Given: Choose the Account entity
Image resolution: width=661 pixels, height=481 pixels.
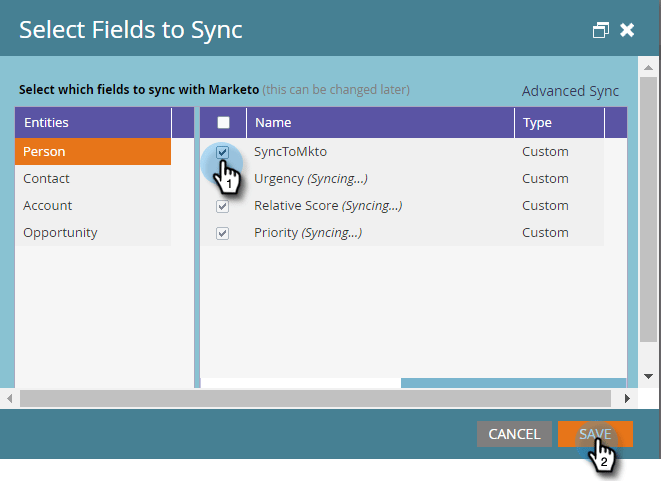Looking at the screenshot, I should [93, 206].
